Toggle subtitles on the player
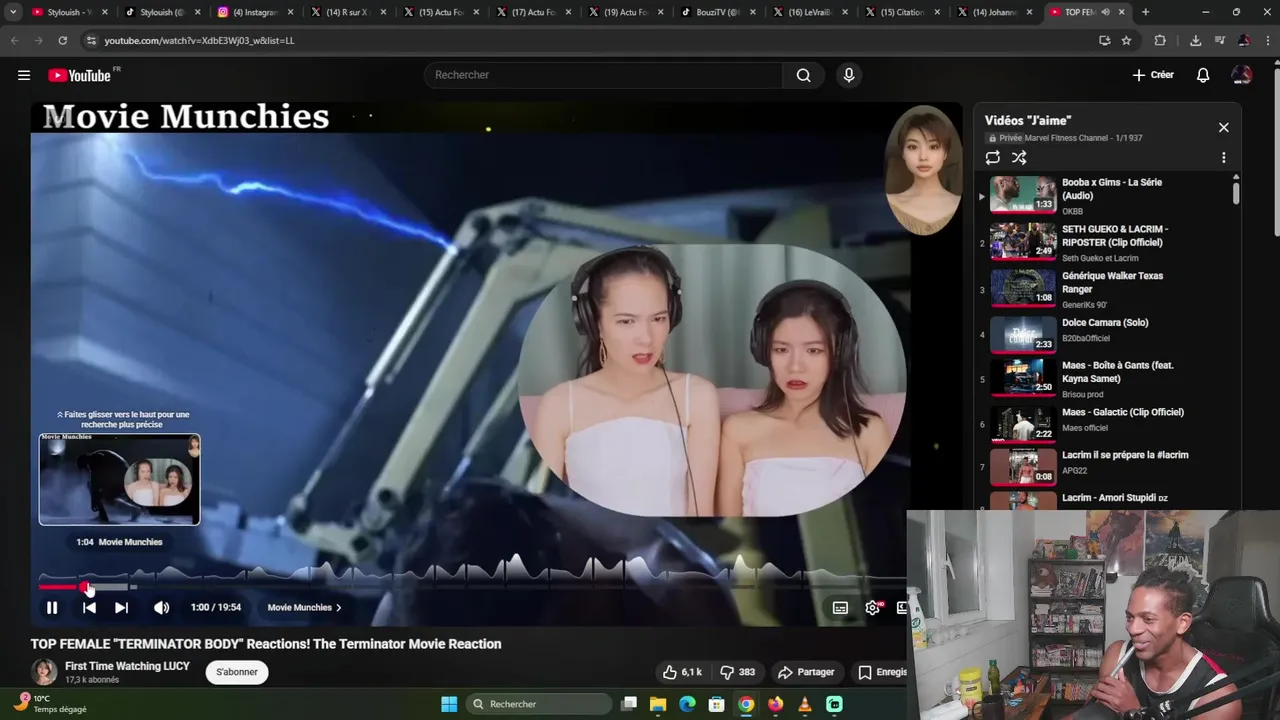The image size is (1280, 720). tap(840, 607)
